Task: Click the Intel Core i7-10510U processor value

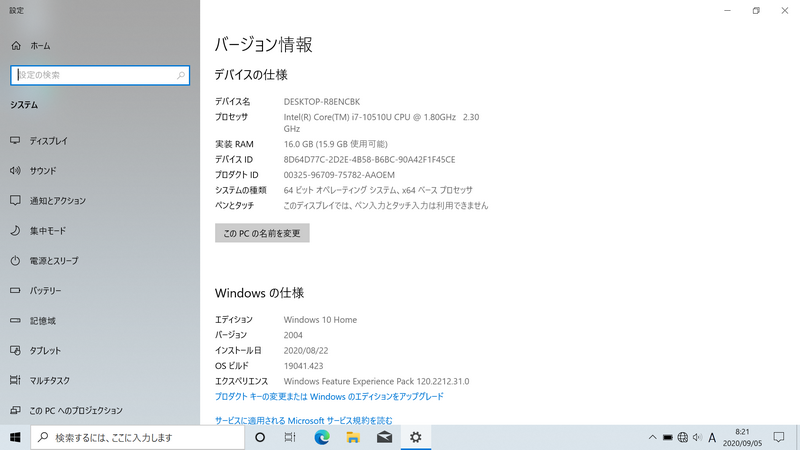Action: 381,122
